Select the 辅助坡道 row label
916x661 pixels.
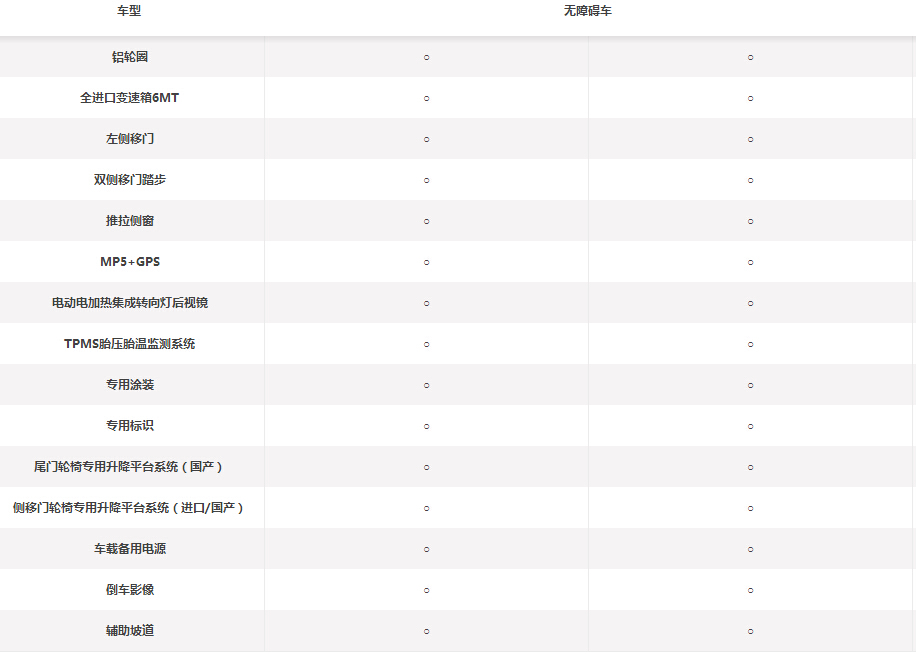130,631
